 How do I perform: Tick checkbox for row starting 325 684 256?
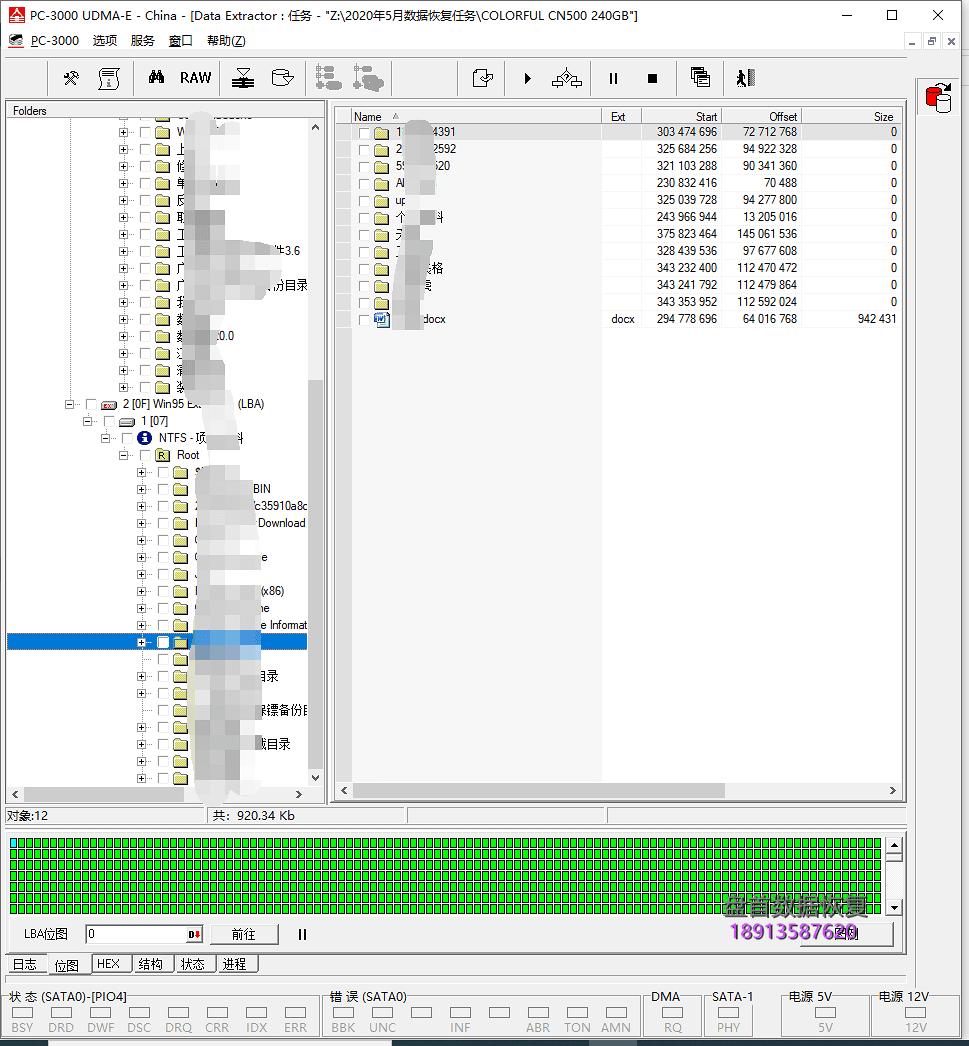[363, 149]
